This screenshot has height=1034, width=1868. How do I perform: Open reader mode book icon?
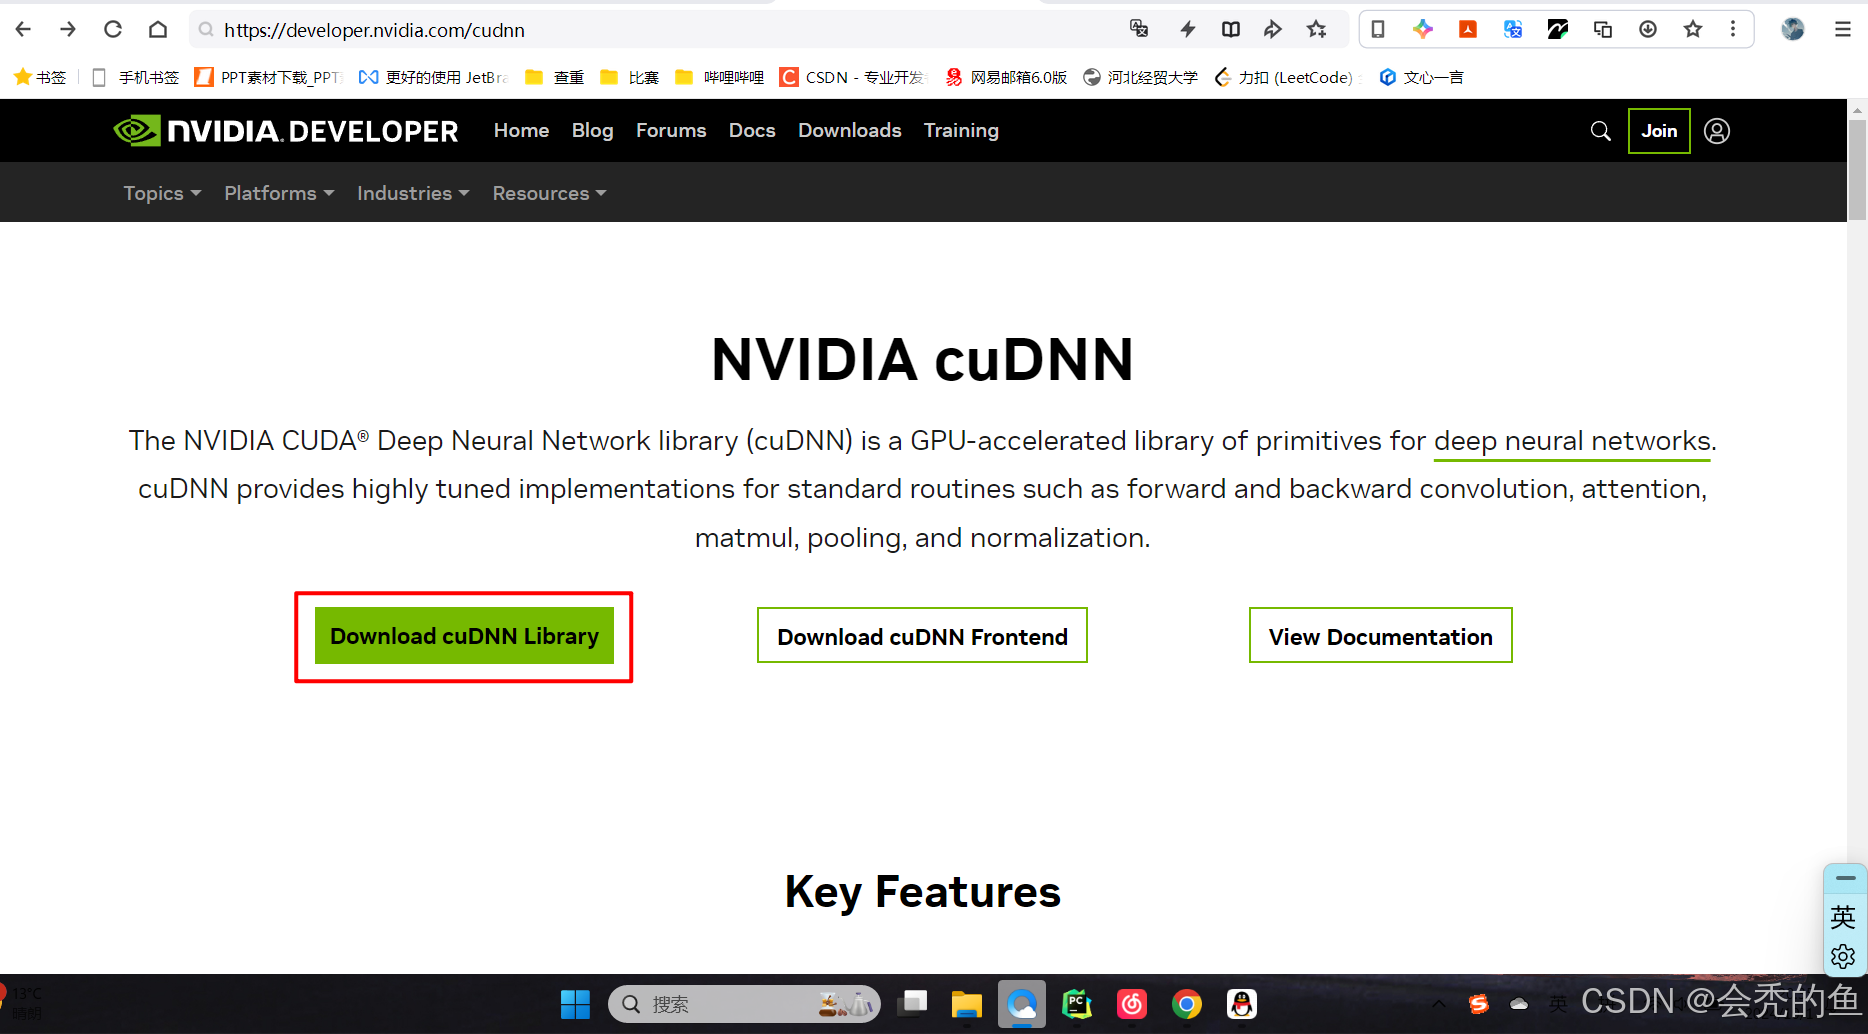1231,29
